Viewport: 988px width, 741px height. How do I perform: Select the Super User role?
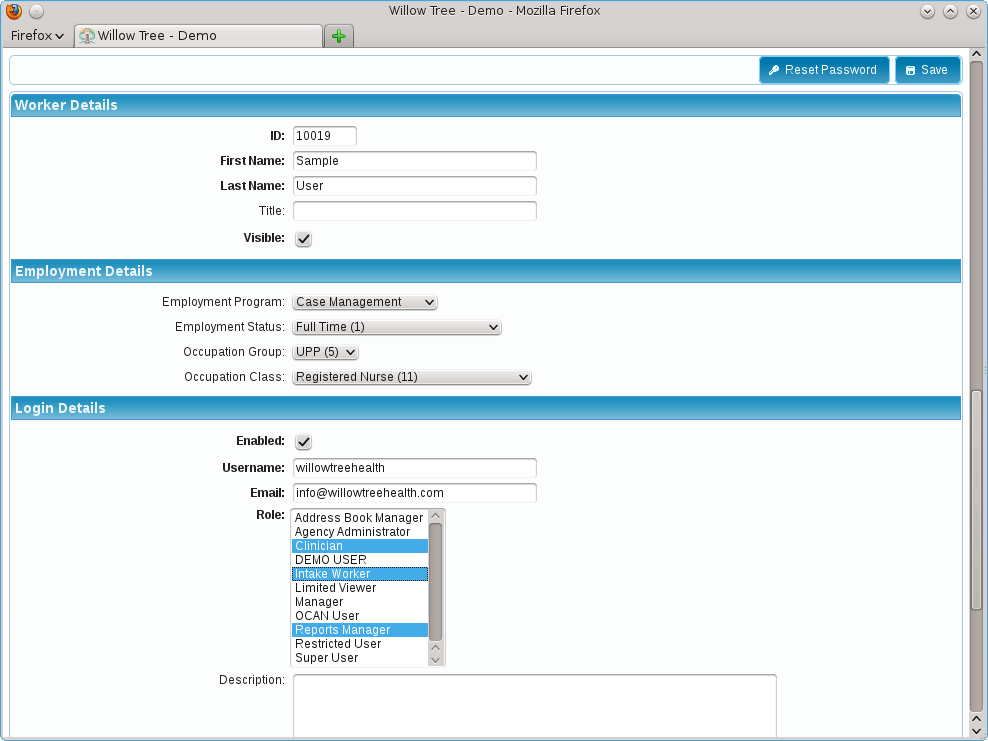(360, 658)
